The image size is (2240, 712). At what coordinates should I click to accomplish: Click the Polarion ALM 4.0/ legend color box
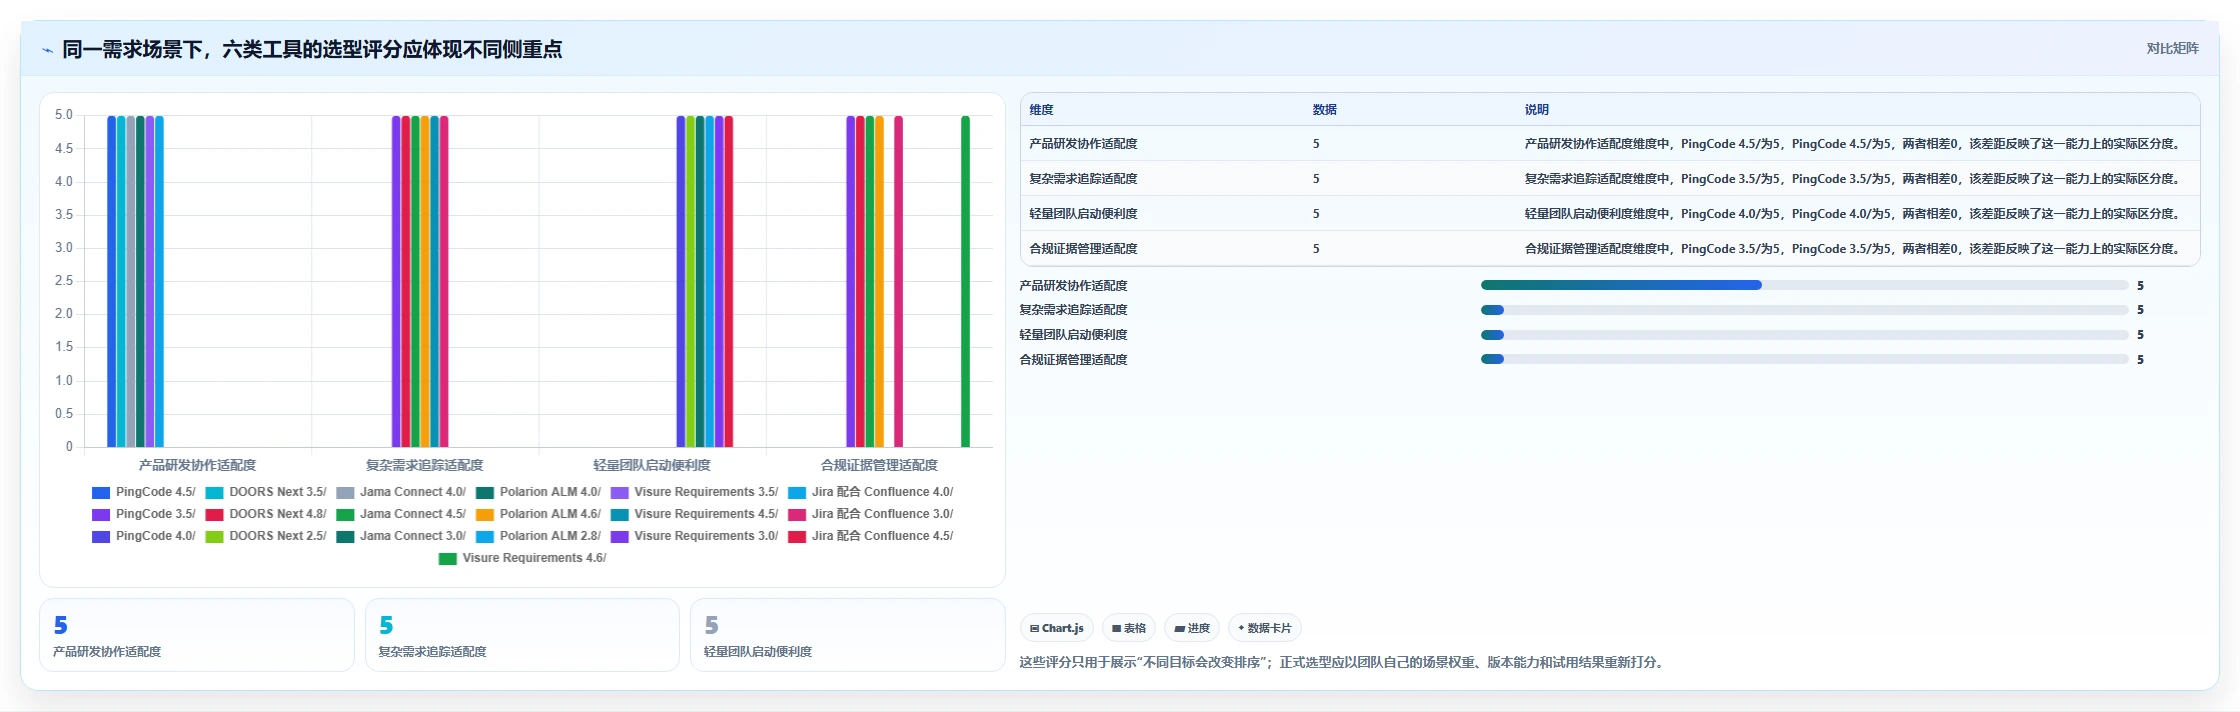coord(485,492)
